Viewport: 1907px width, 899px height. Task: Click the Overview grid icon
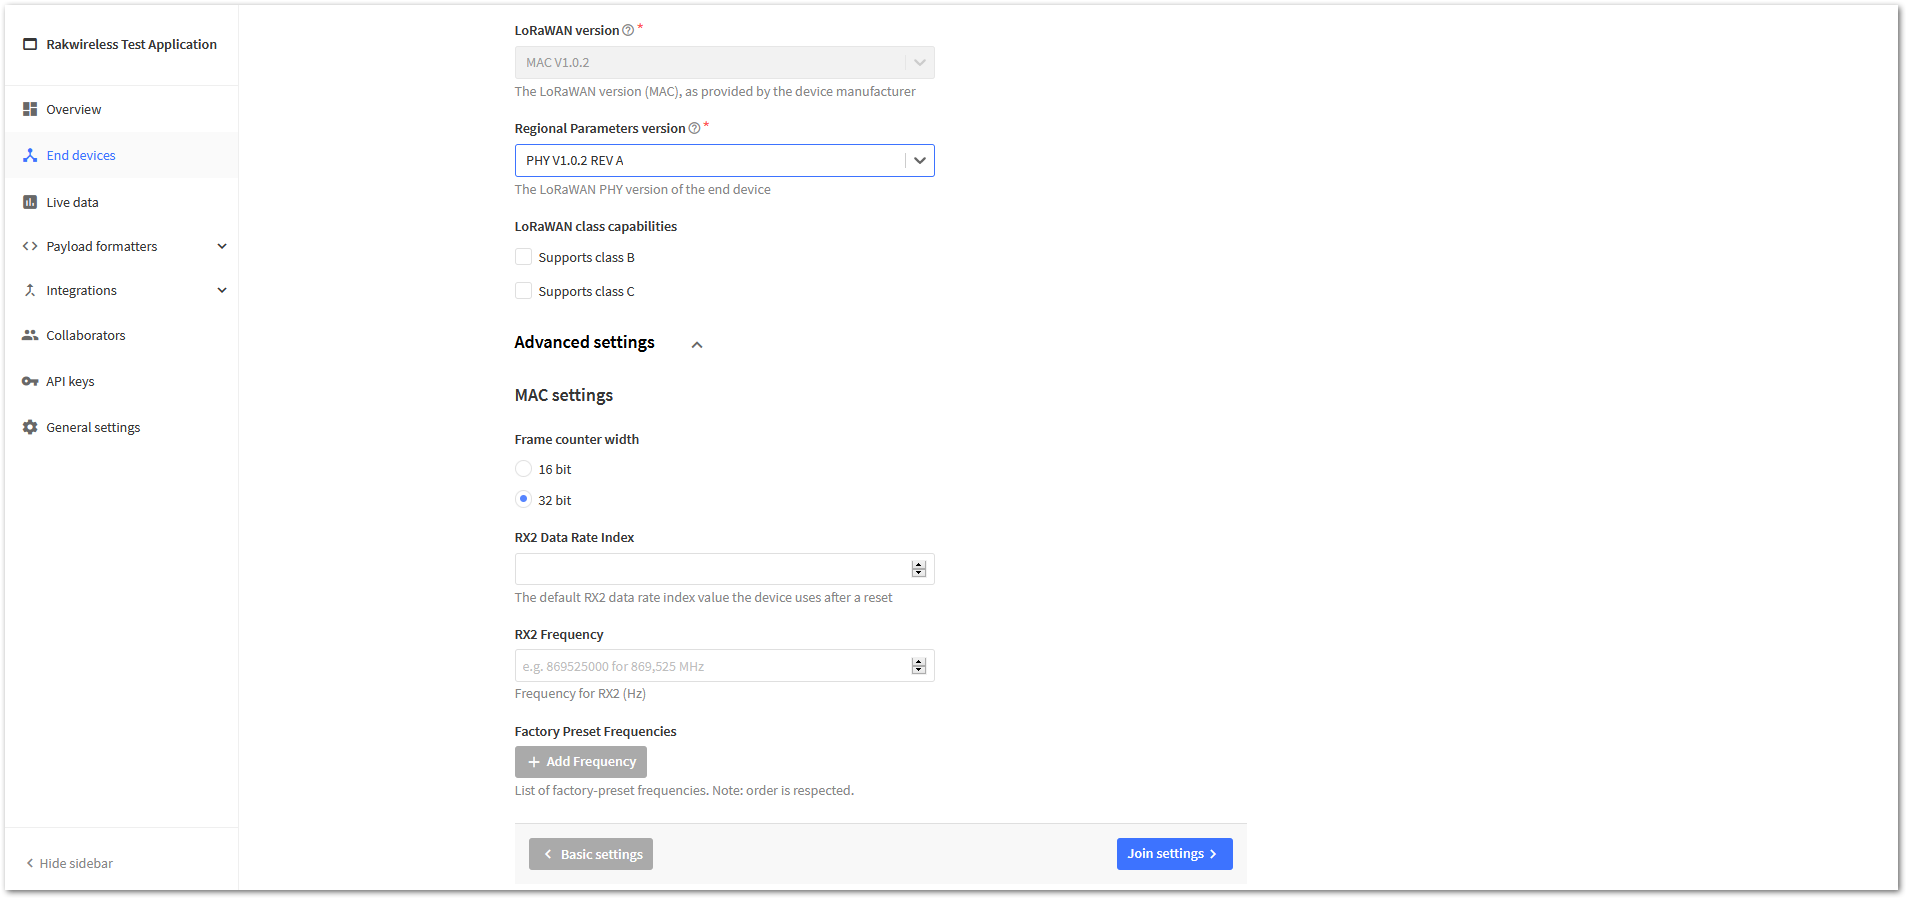30,109
